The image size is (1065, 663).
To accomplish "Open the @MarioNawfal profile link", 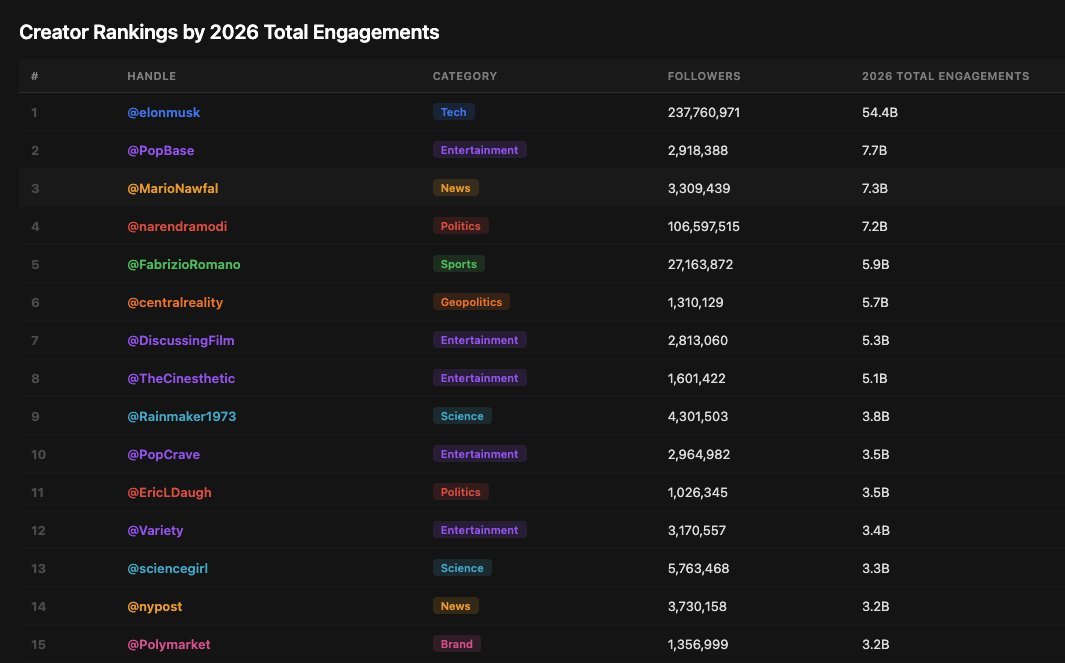I will [x=173, y=189].
